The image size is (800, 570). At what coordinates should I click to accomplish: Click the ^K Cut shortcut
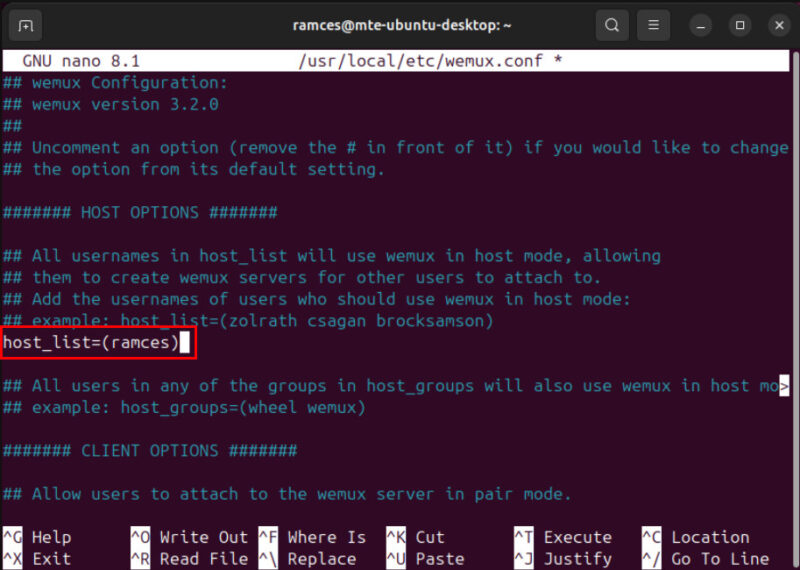pyautogui.click(x=415, y=537)
